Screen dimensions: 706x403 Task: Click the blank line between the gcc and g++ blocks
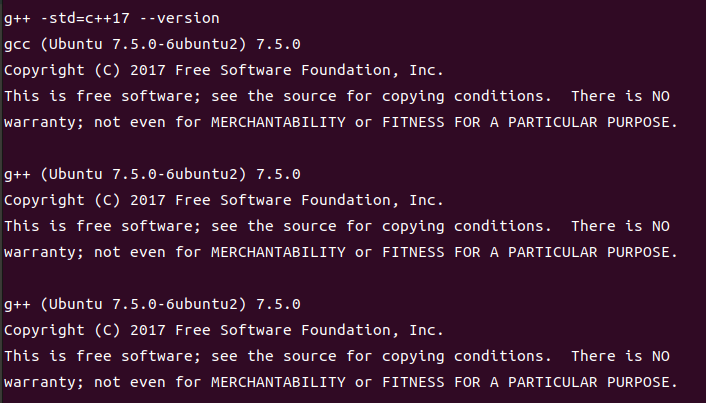click(x=353, y=149)
